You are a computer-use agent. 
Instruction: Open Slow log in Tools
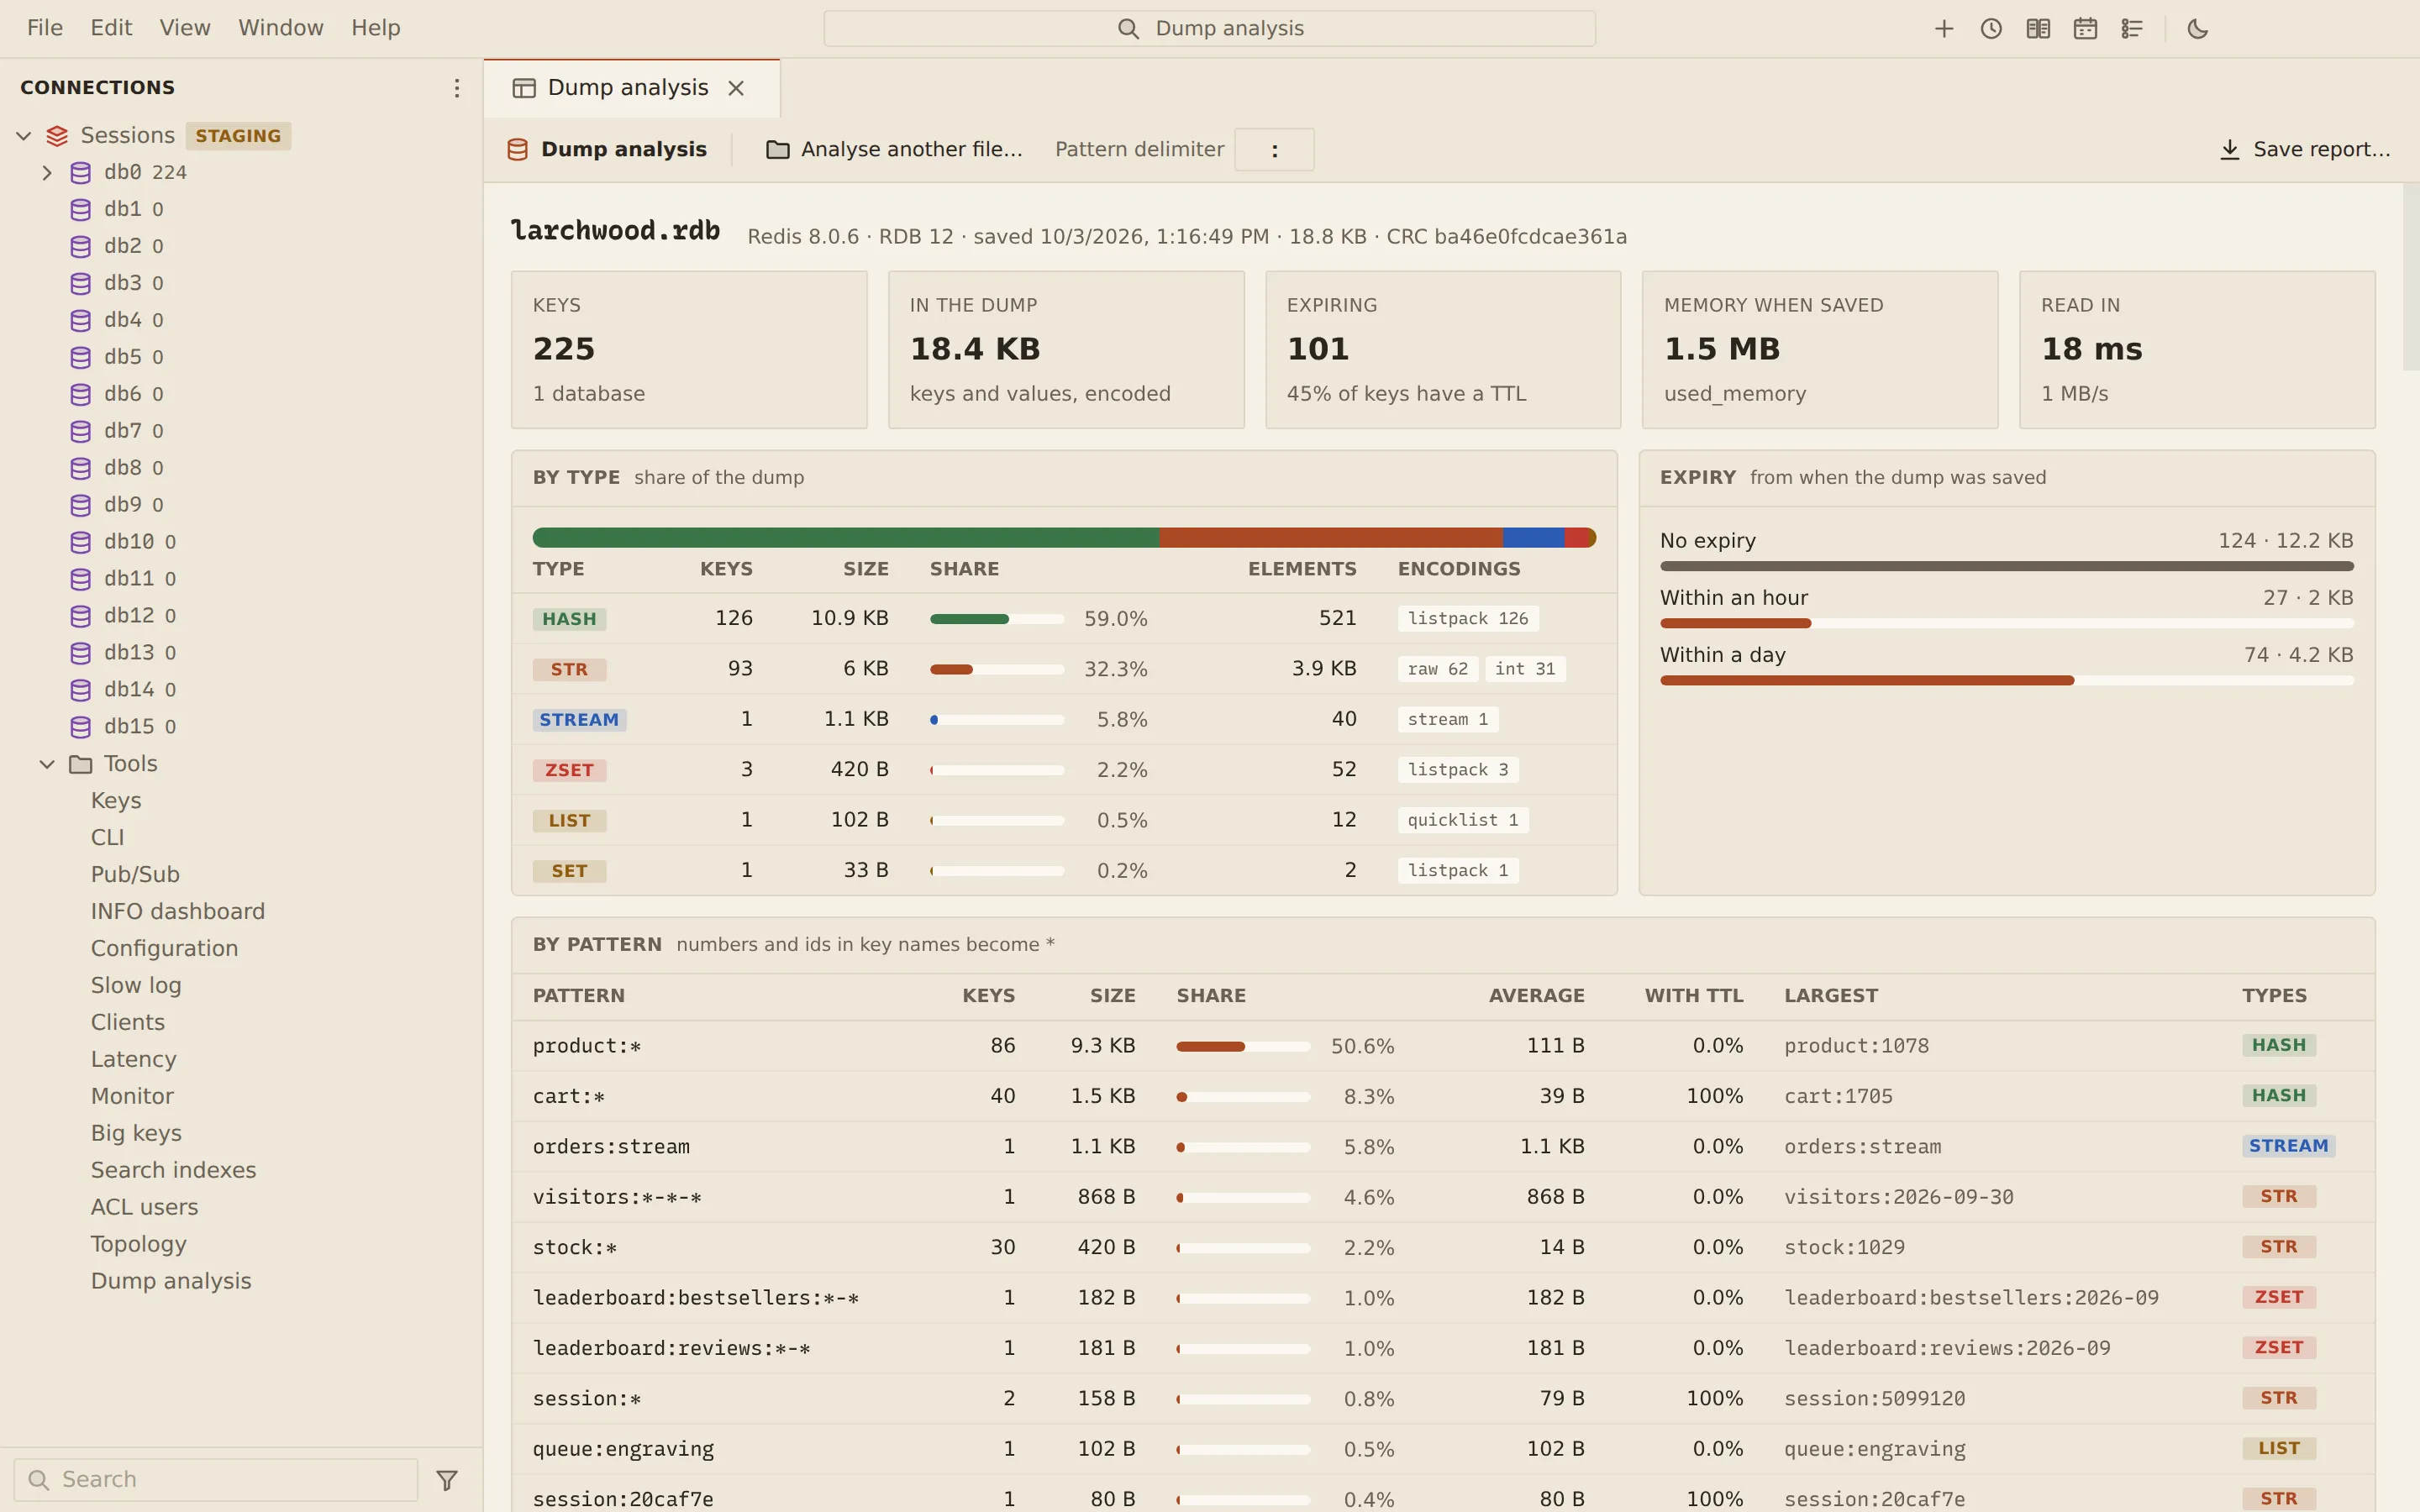tap(136, 985)
